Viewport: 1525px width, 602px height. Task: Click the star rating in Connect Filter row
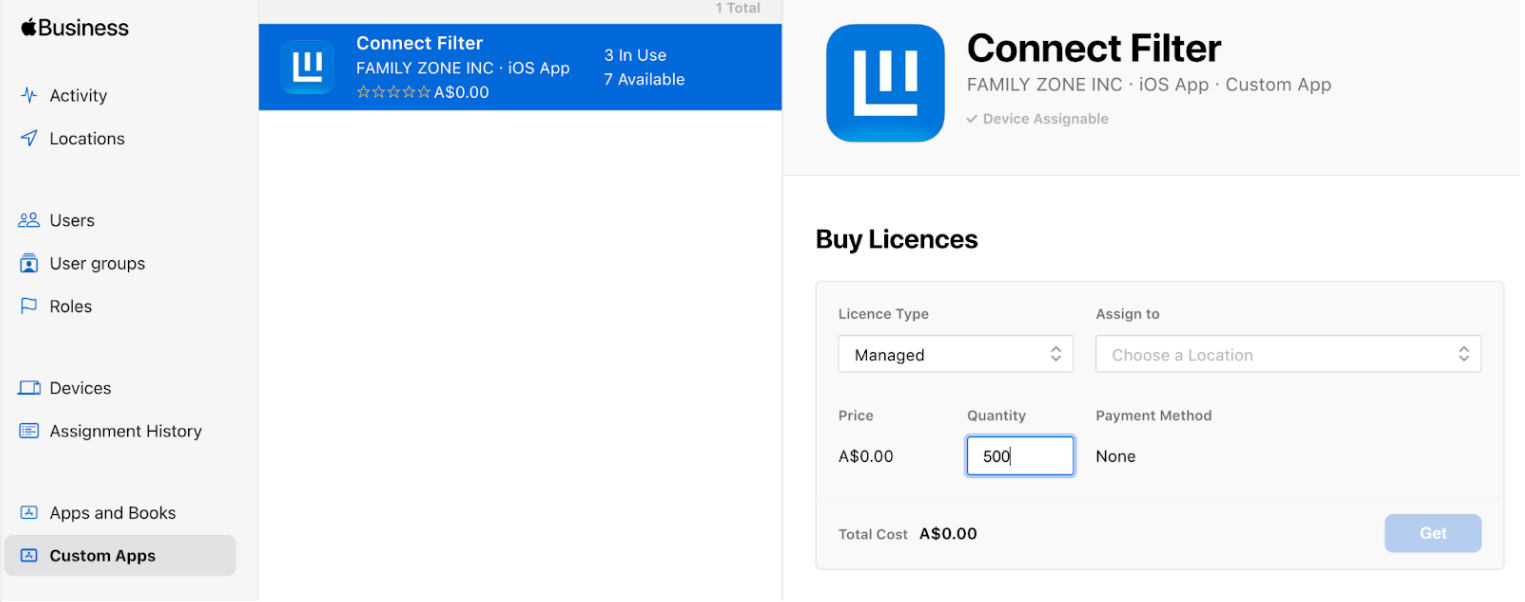click(394, 92)
